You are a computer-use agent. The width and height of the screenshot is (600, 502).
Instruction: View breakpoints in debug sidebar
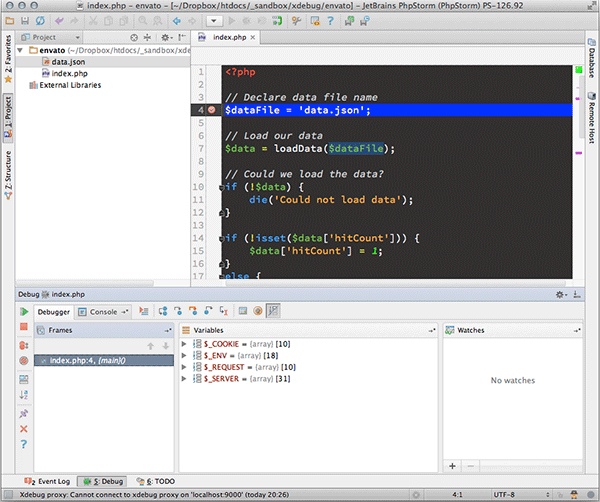tap(24, 346)
